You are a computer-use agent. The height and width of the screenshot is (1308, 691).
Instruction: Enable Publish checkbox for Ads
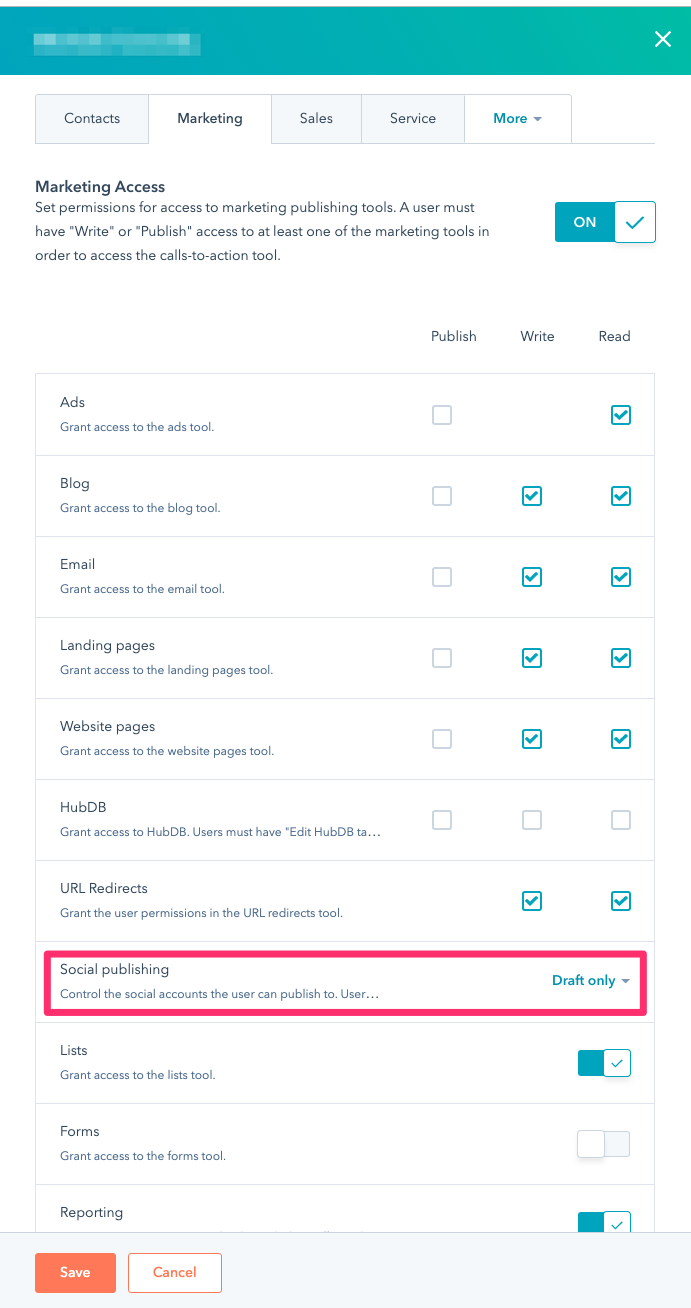click(x=442, y=415)
